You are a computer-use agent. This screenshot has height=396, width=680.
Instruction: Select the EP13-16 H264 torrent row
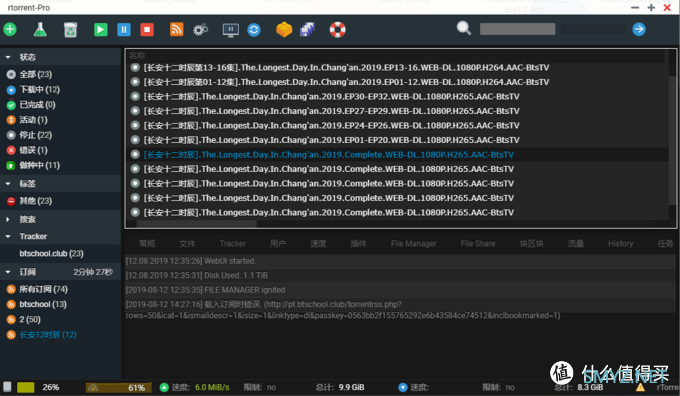point(397,68)
